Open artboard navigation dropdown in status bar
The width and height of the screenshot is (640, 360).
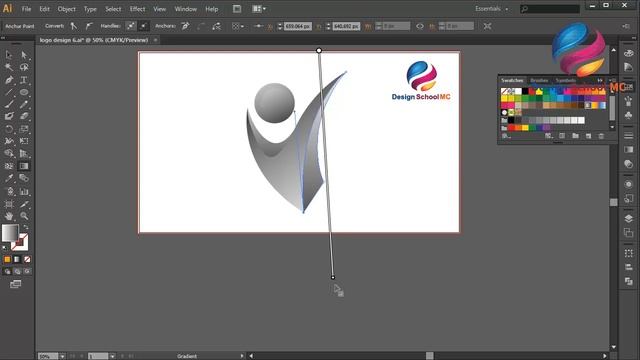click(112, 356)
